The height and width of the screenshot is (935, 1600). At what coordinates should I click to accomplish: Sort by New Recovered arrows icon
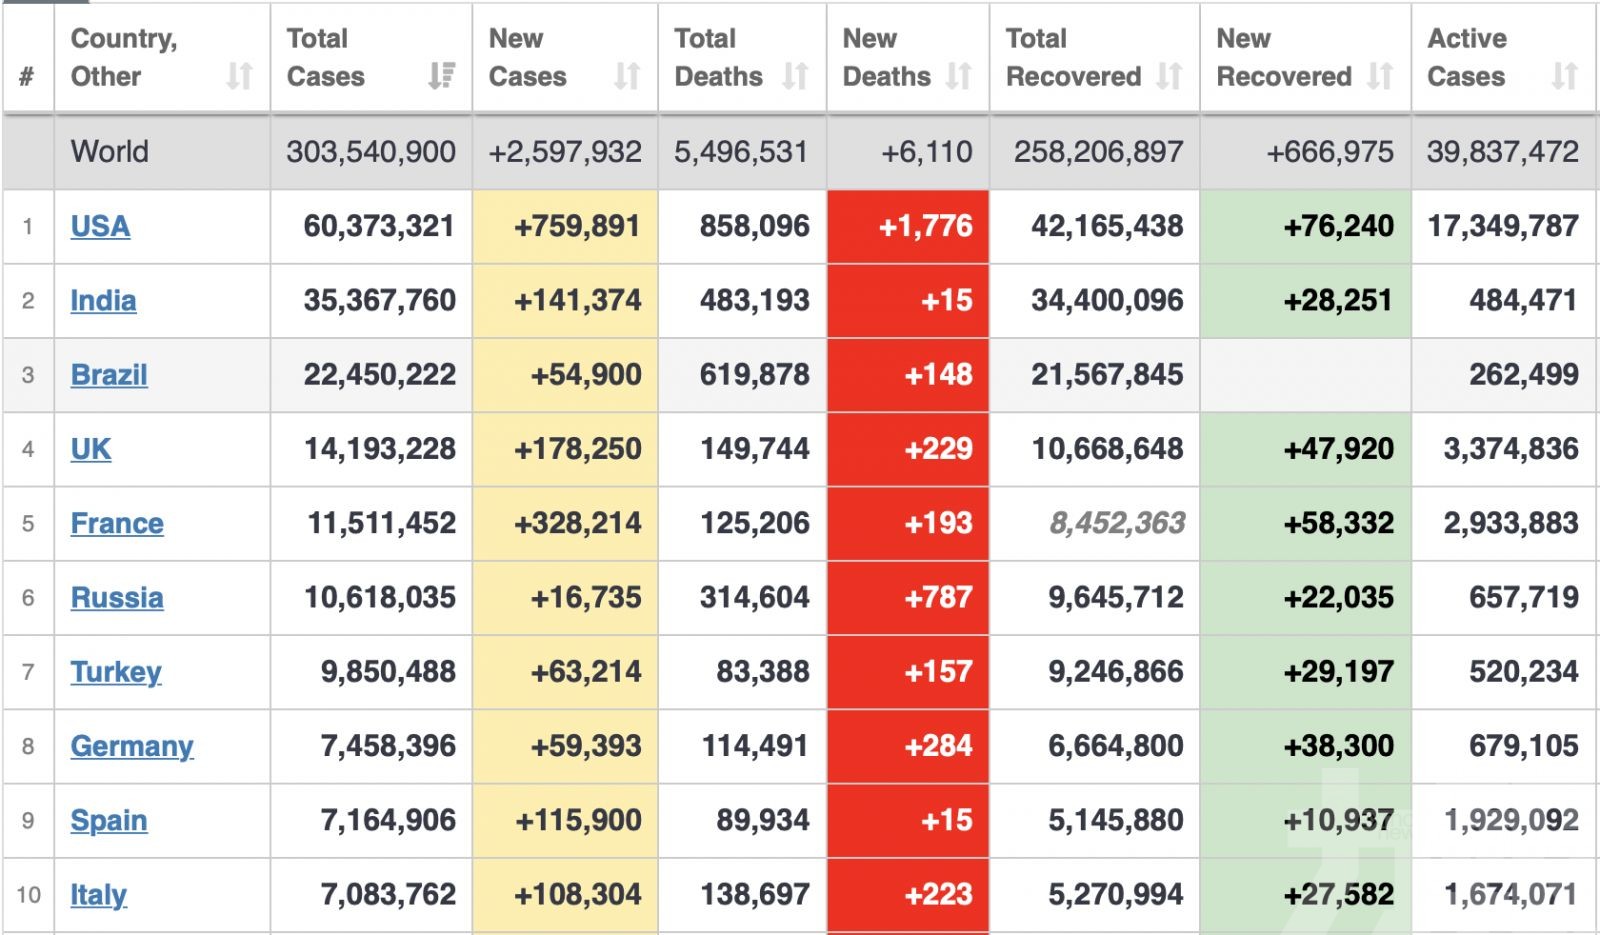1380,76
